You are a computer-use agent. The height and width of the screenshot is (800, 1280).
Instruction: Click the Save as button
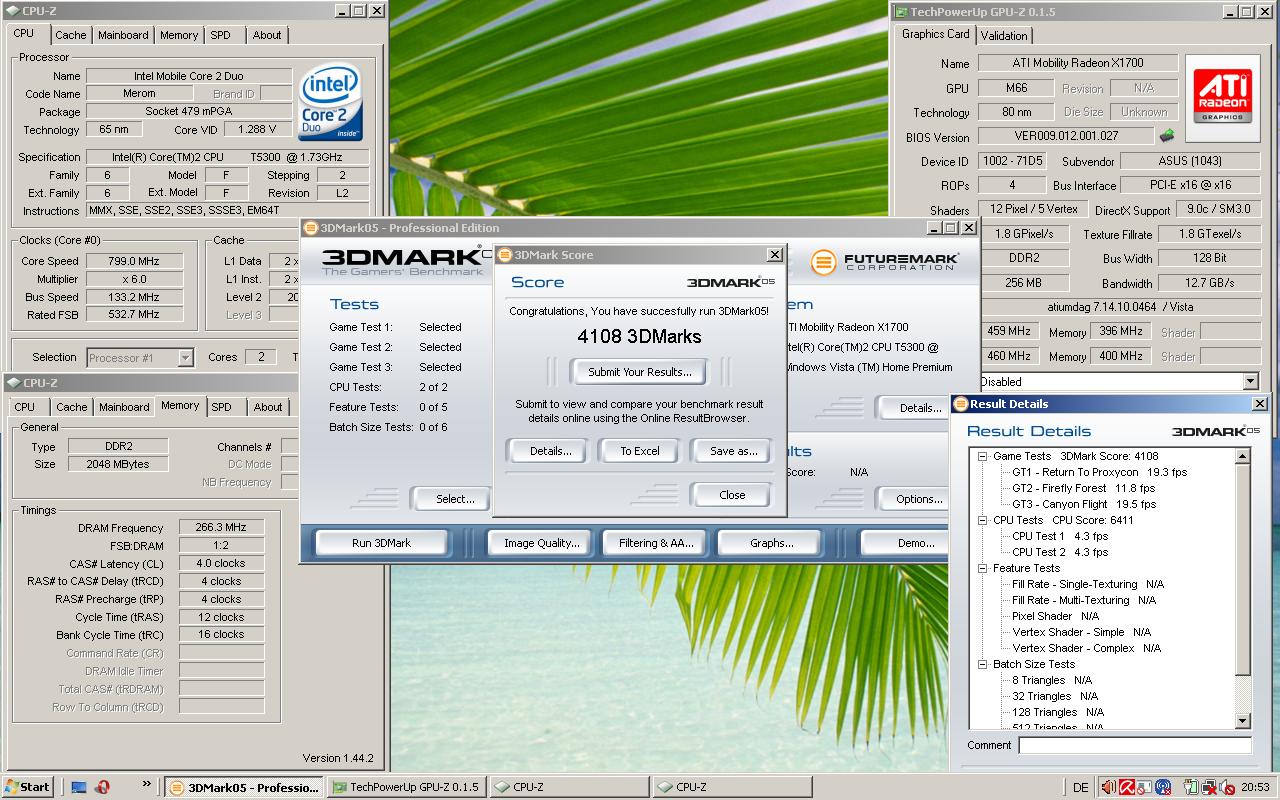(x=732, y=451)
